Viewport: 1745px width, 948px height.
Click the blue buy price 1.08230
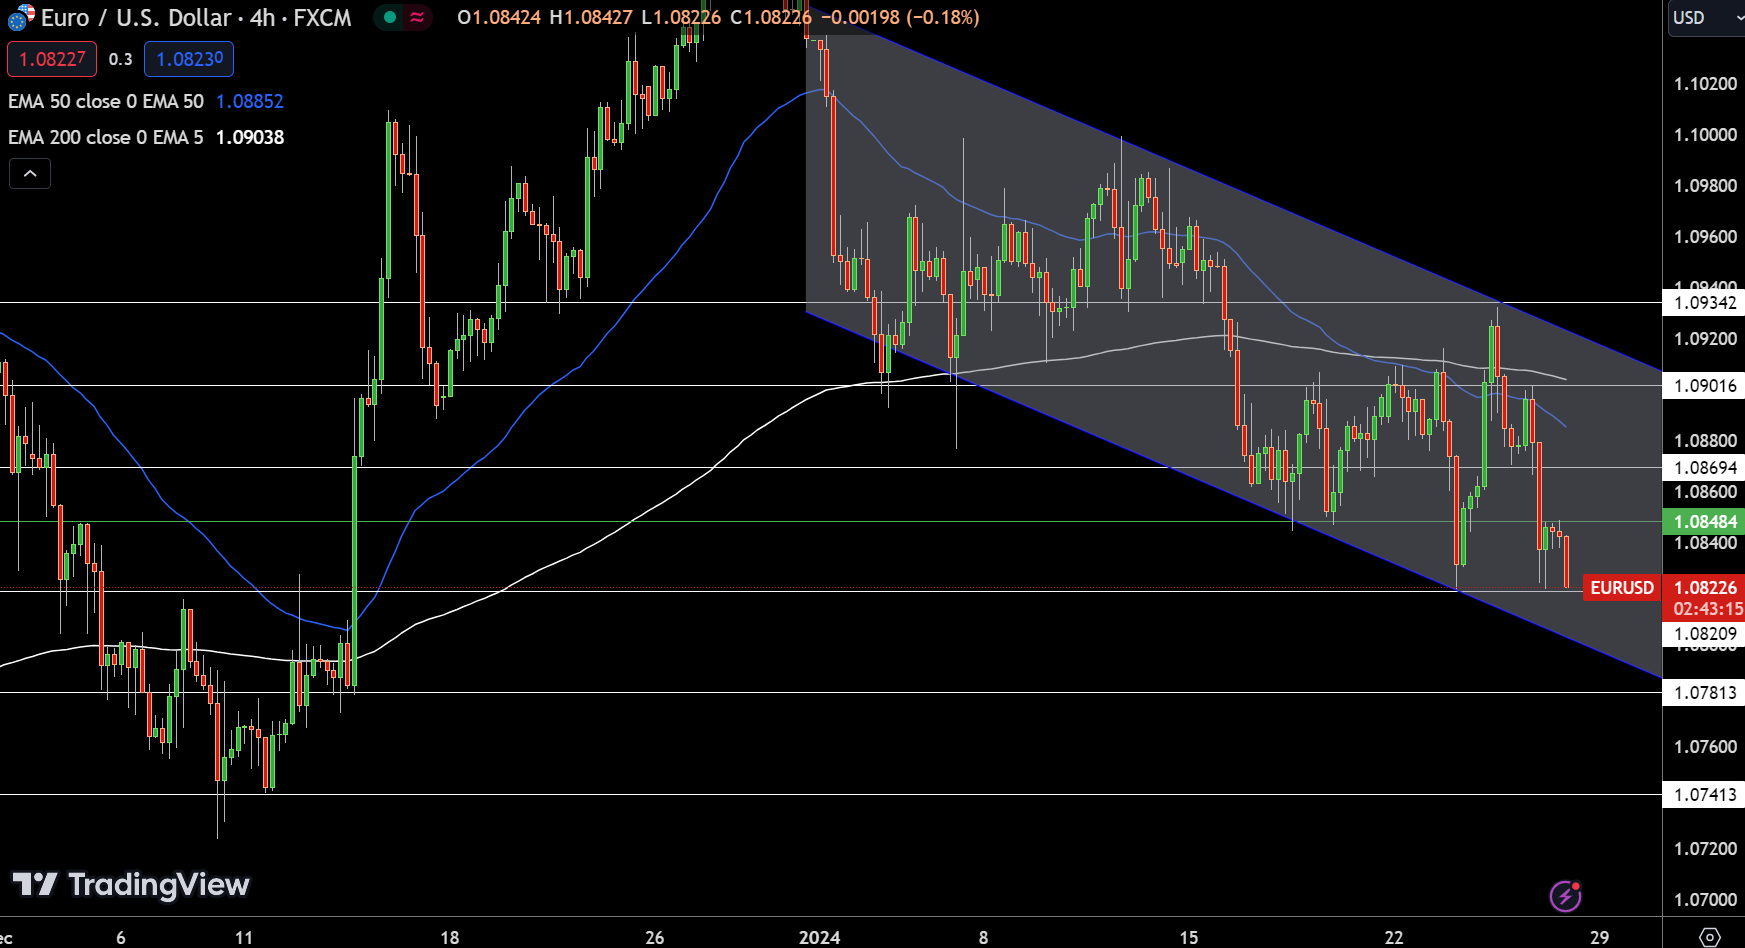point(189,59)
